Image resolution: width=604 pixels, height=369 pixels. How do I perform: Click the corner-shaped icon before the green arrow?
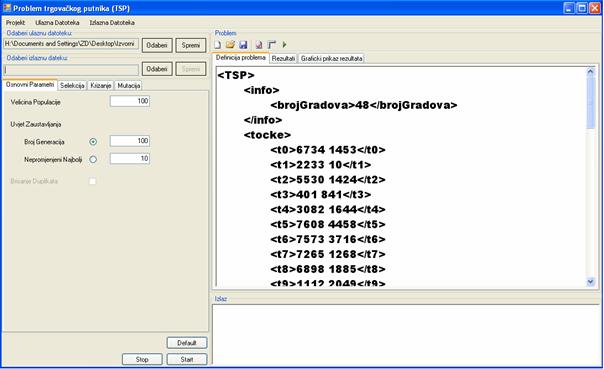(272, 45)
